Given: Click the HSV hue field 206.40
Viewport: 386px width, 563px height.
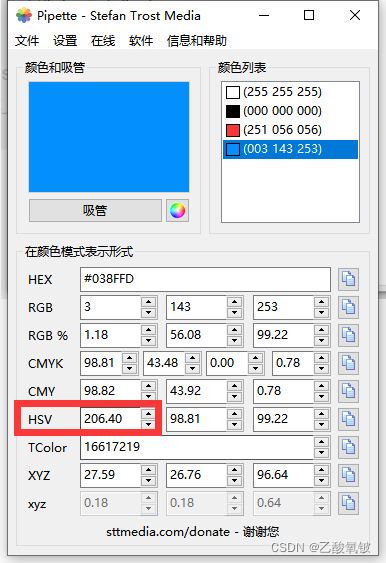Looking at the screenshot, I should 110,419.
